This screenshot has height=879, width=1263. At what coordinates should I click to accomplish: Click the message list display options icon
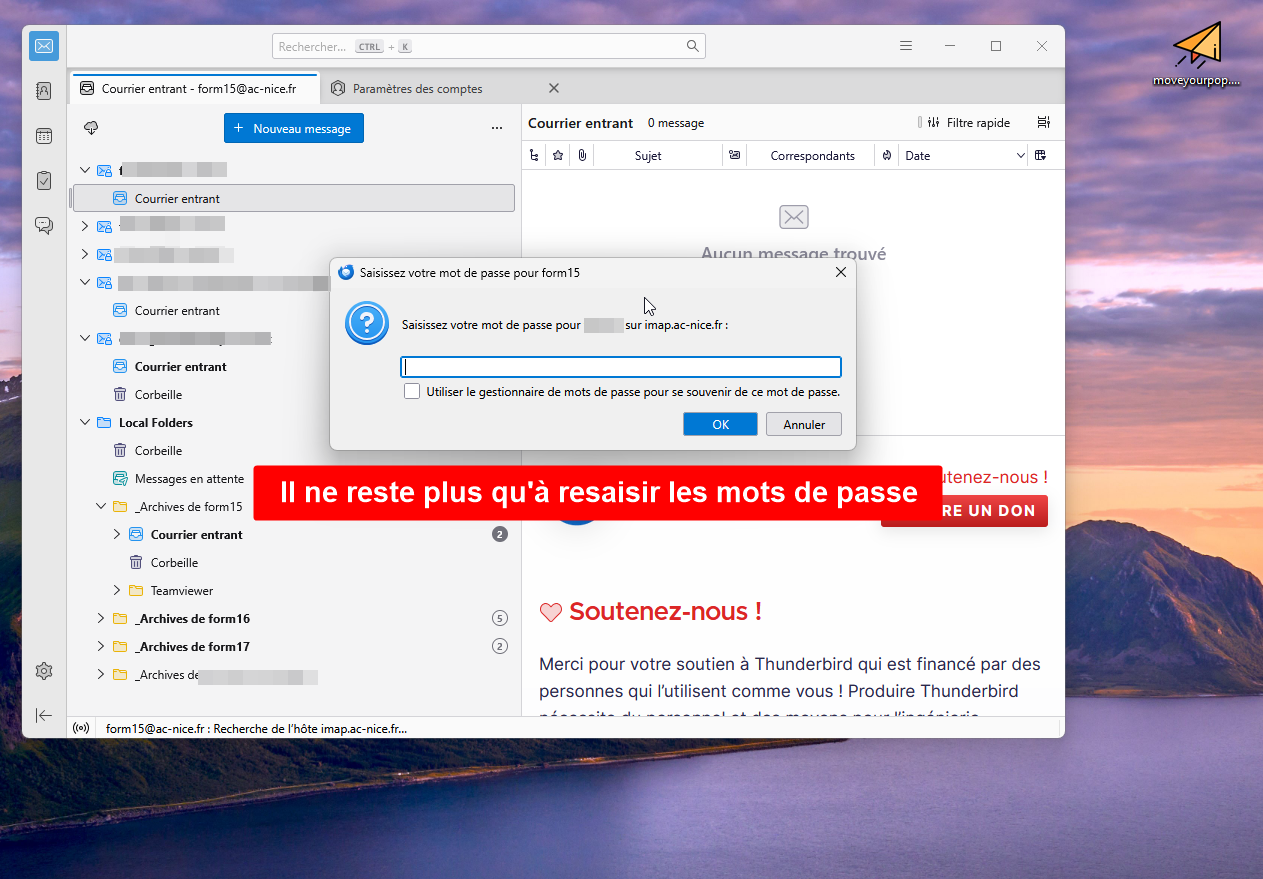[x=1043, y=123]
